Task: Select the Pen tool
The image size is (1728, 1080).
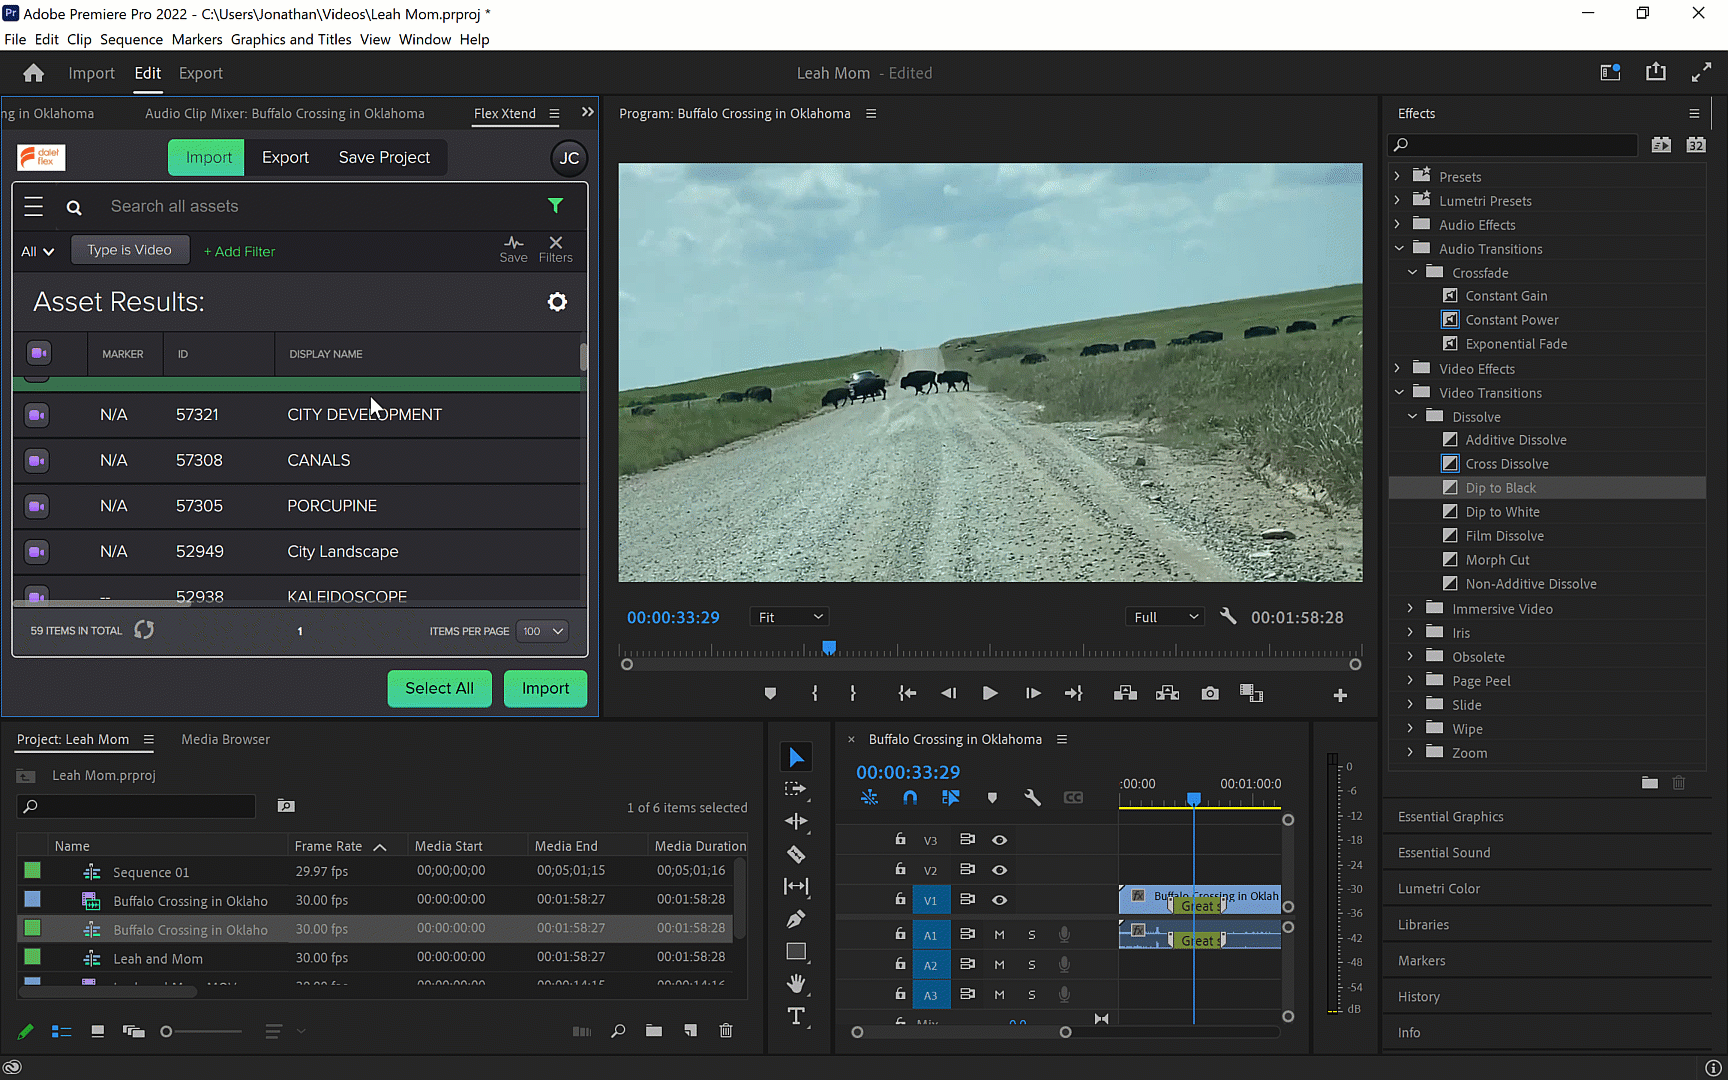Action: point(796,919)
